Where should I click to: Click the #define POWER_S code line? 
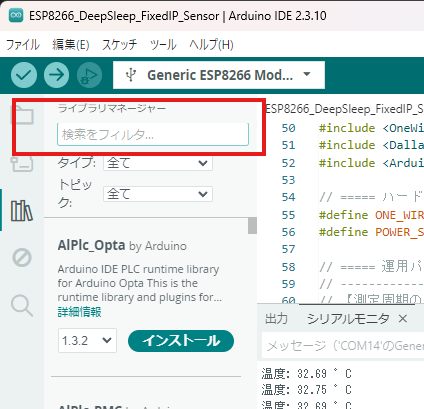click(x=371, y=232)
